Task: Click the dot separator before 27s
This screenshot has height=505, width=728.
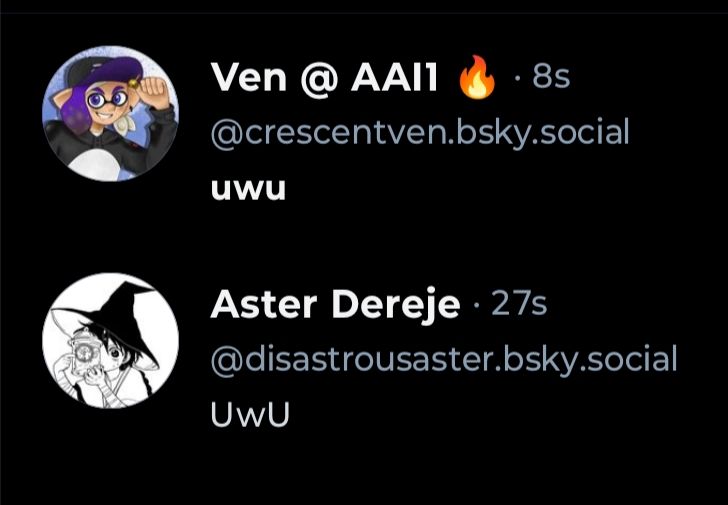Action: 475,306
